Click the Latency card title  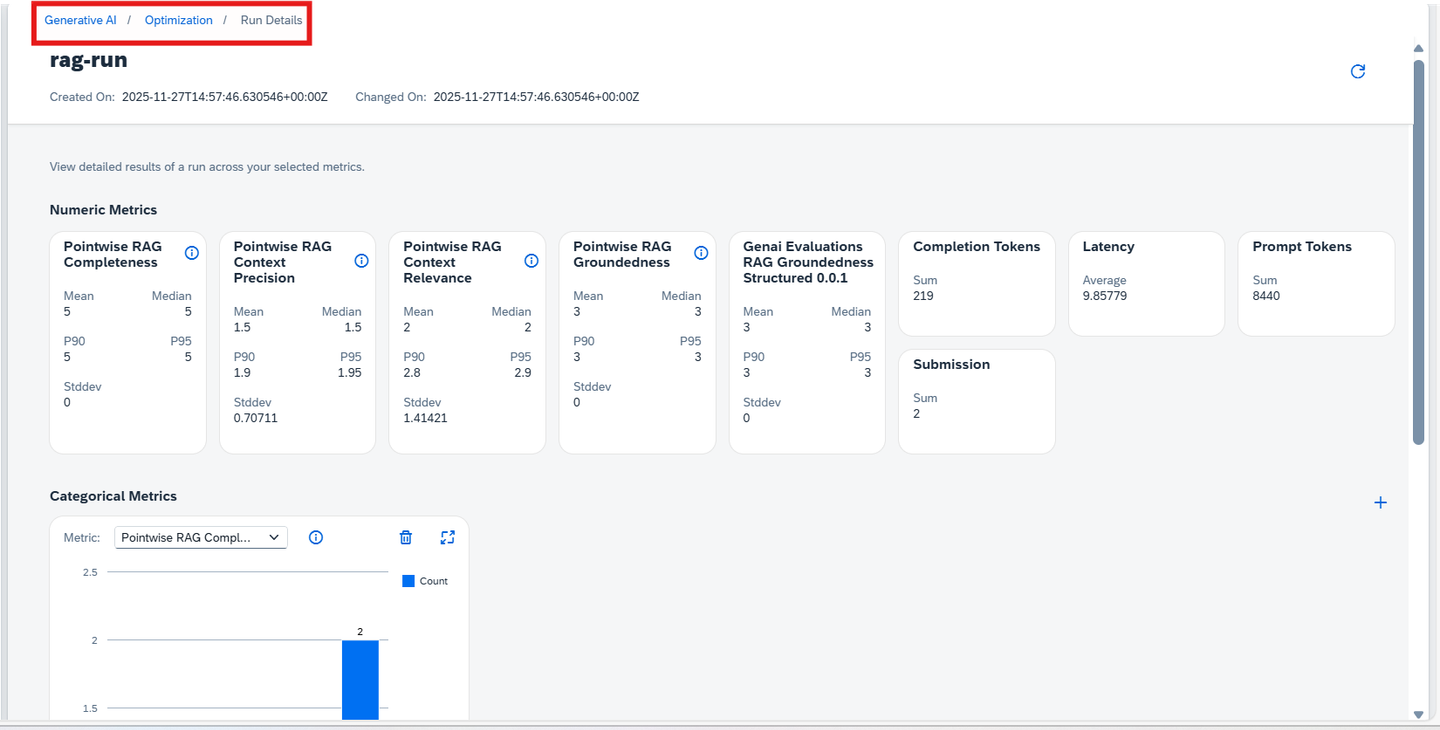[1109, 246]
